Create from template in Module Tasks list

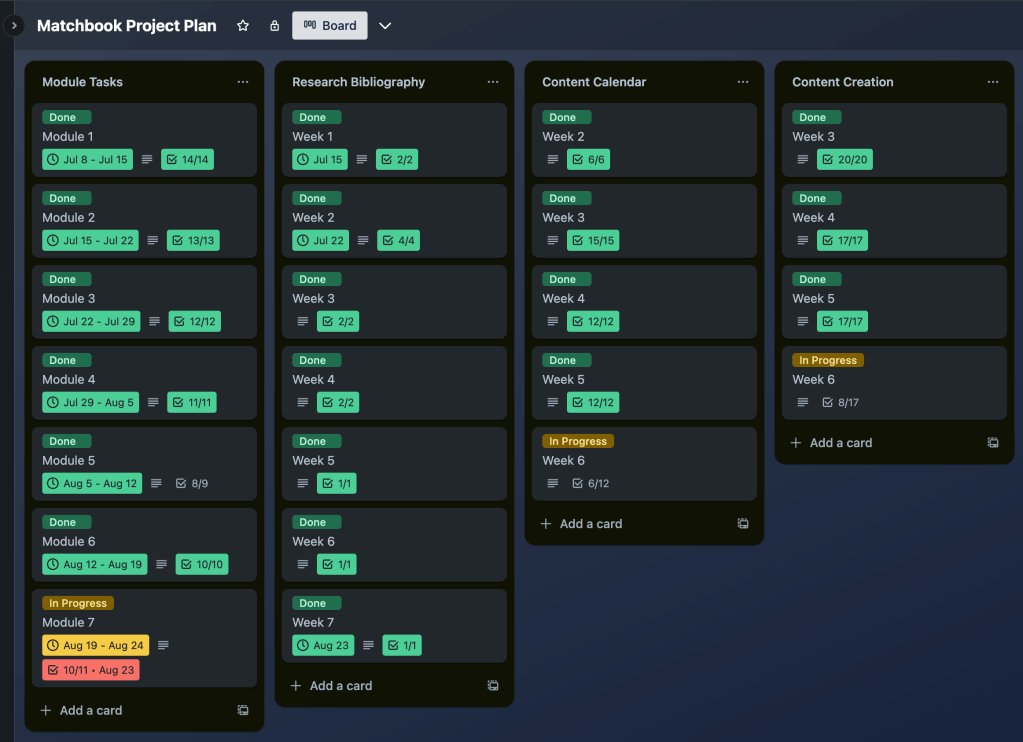(x=243, y=710)
